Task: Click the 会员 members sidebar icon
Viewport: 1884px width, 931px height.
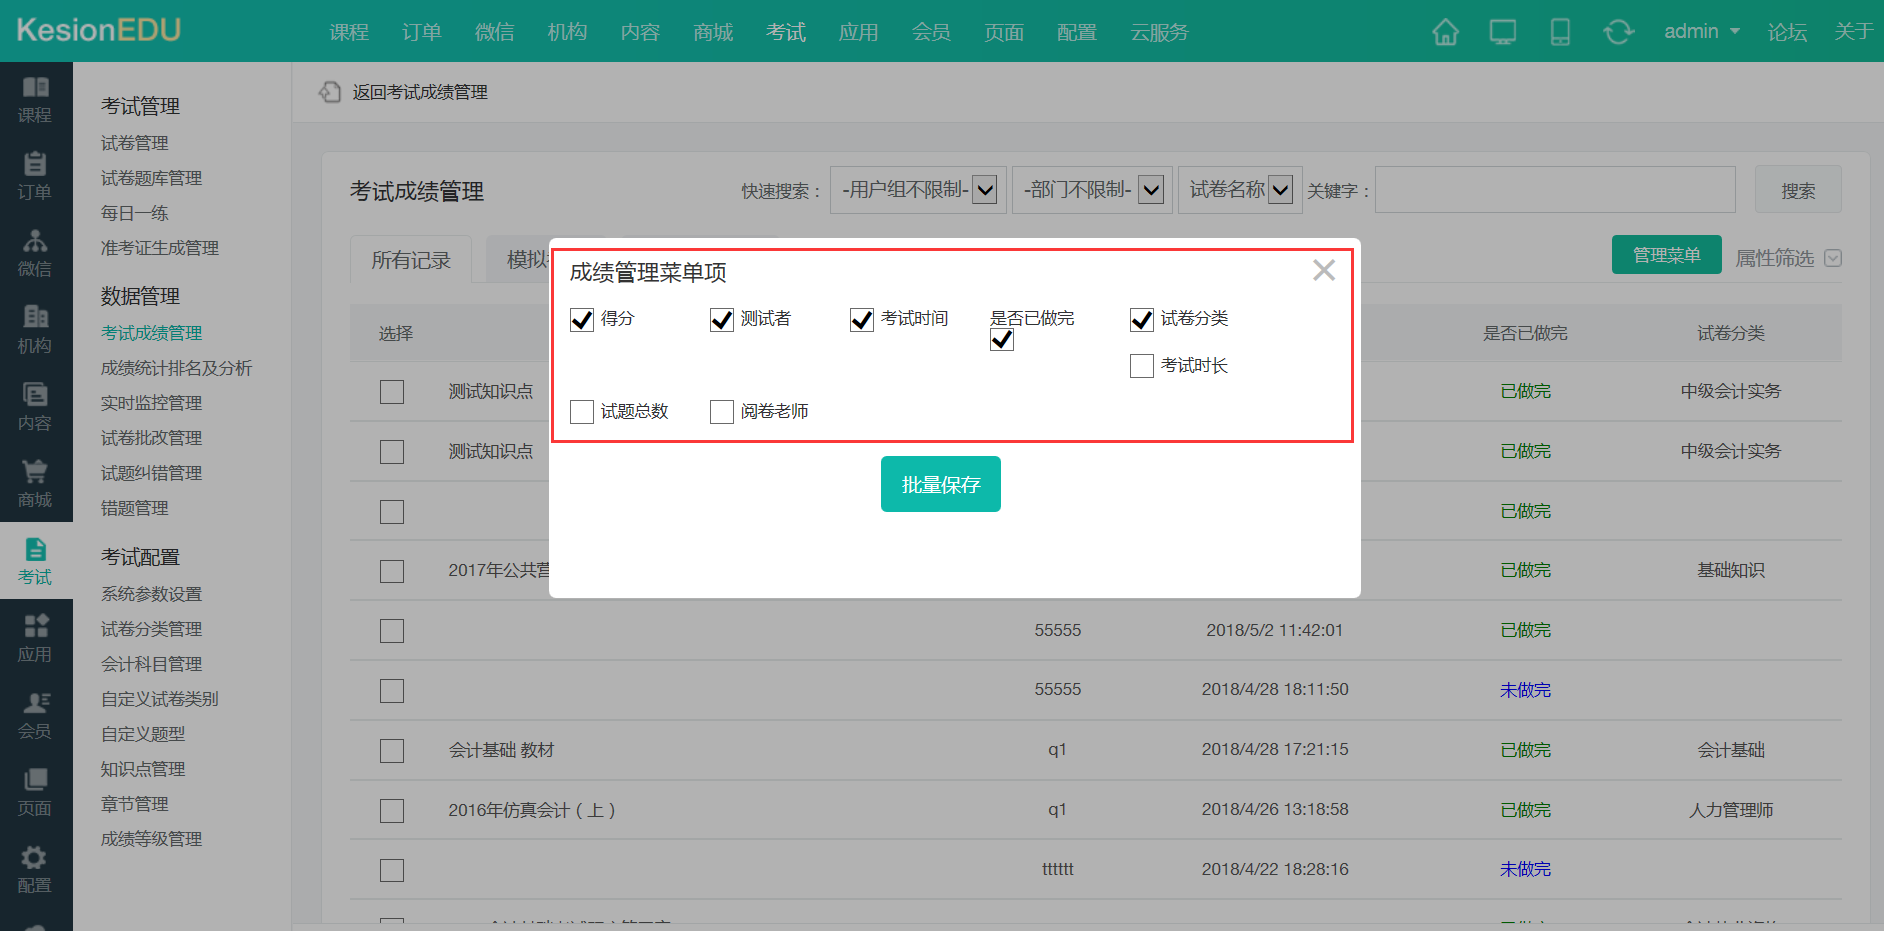Action: coord(35,715)
